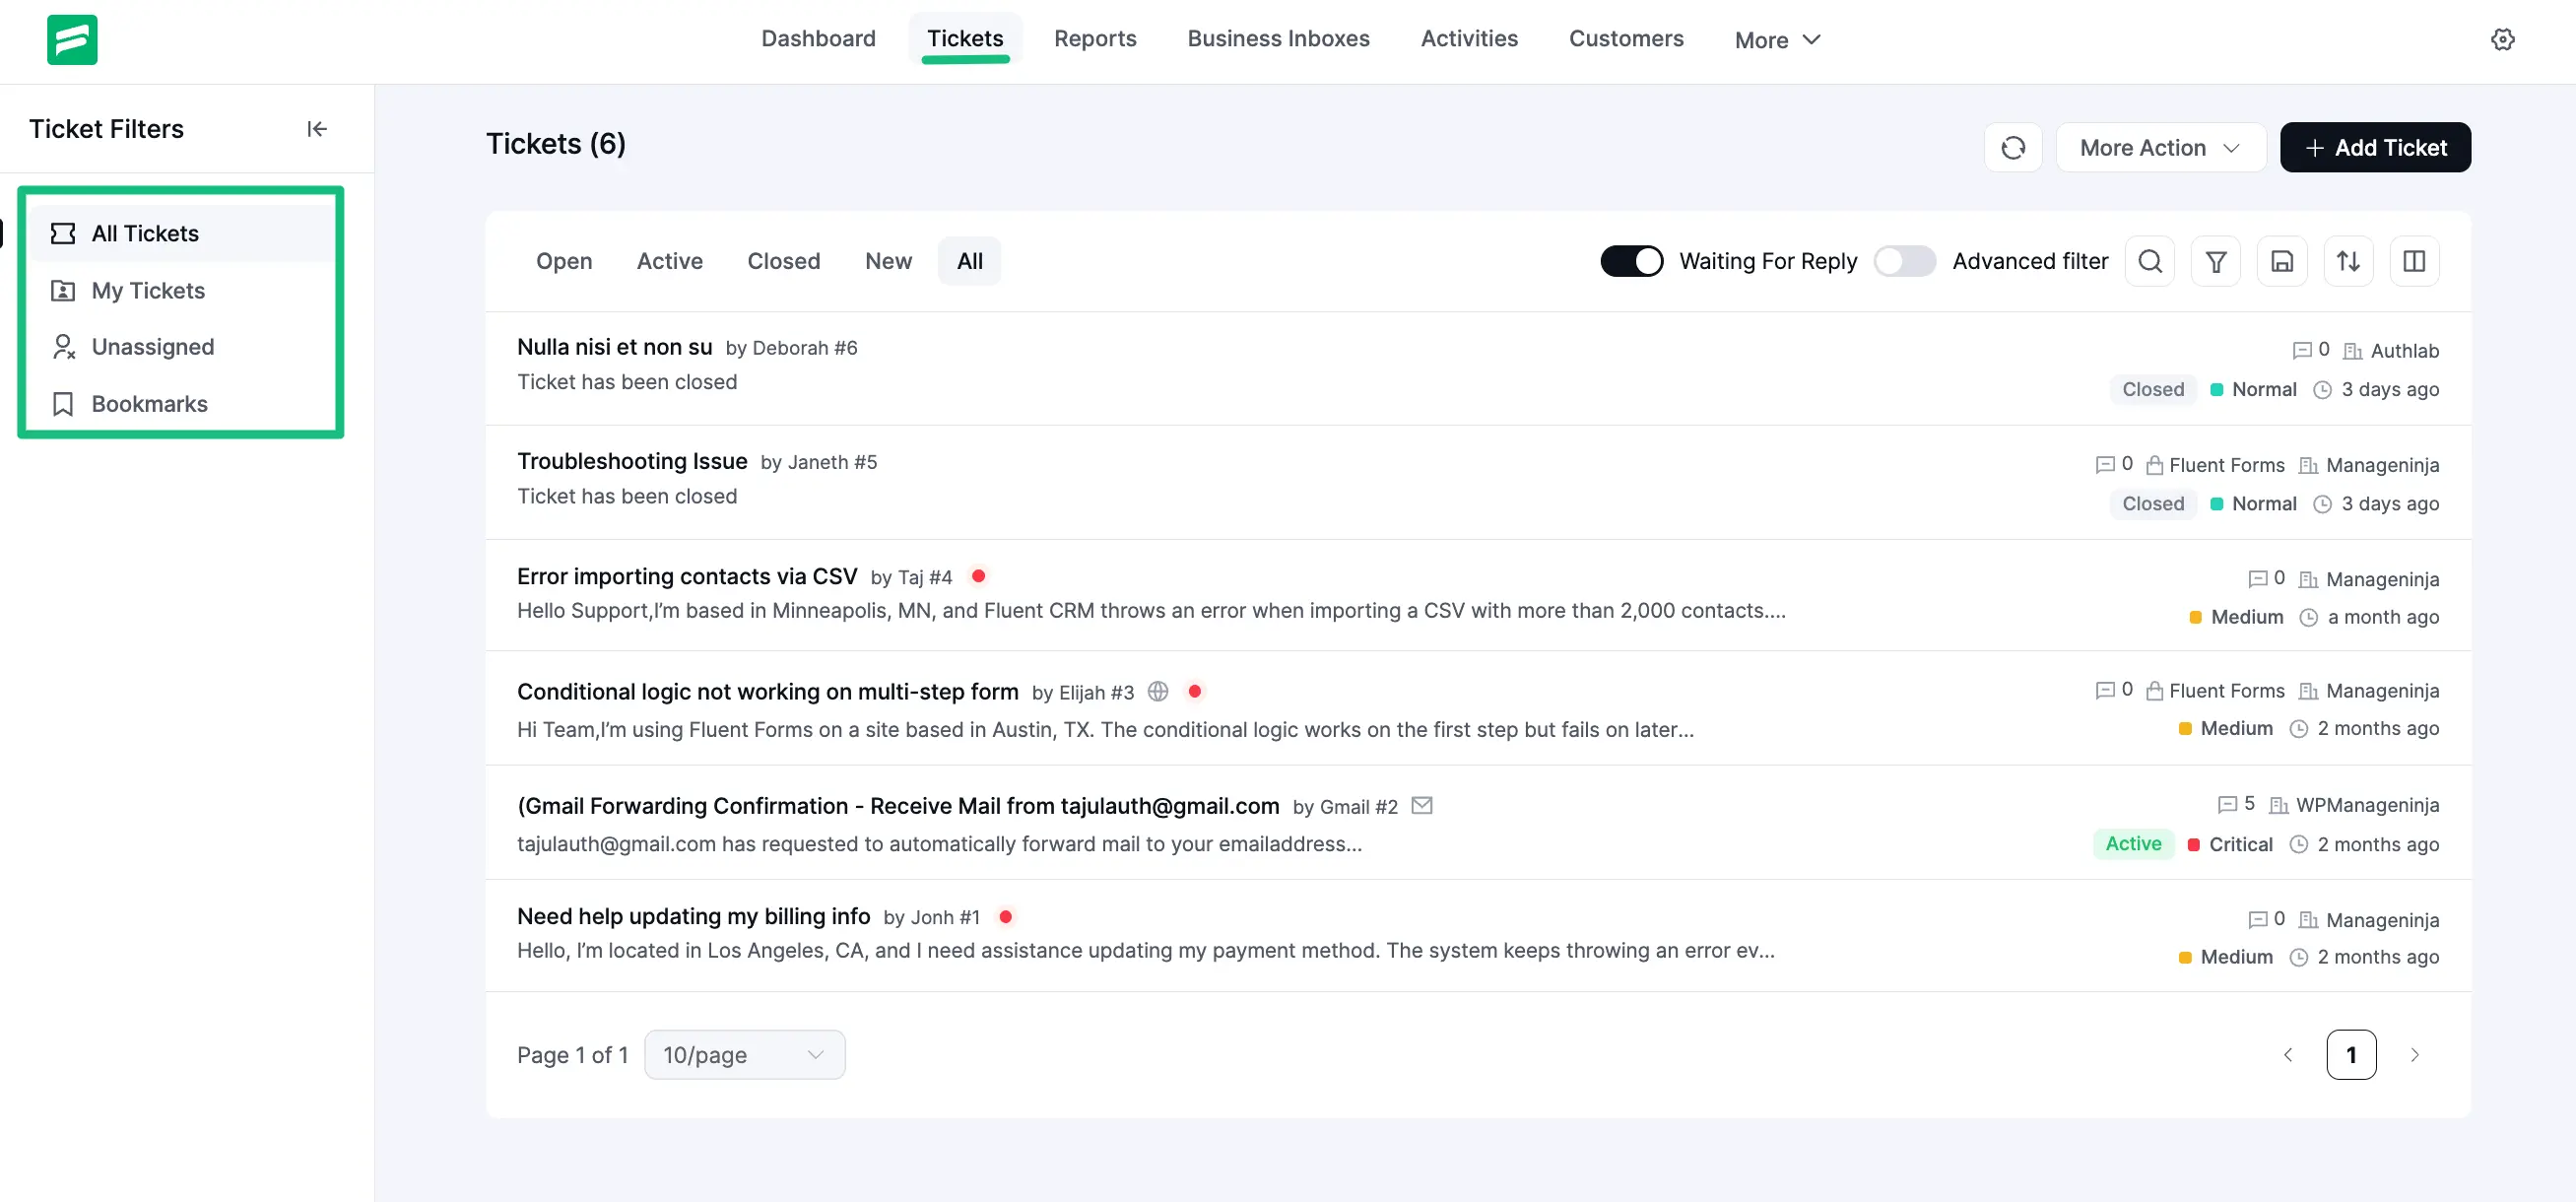This screenshot has height=1202, width=2576.
Task: Click the next page arrow
Action: [x=2414, y=1055]
